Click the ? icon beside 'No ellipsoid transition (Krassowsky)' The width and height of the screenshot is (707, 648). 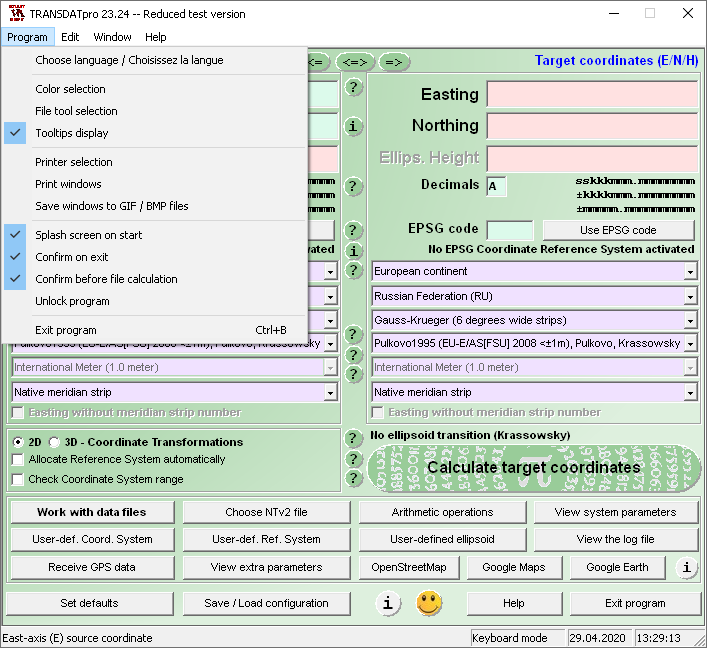[x=354, y=438]
